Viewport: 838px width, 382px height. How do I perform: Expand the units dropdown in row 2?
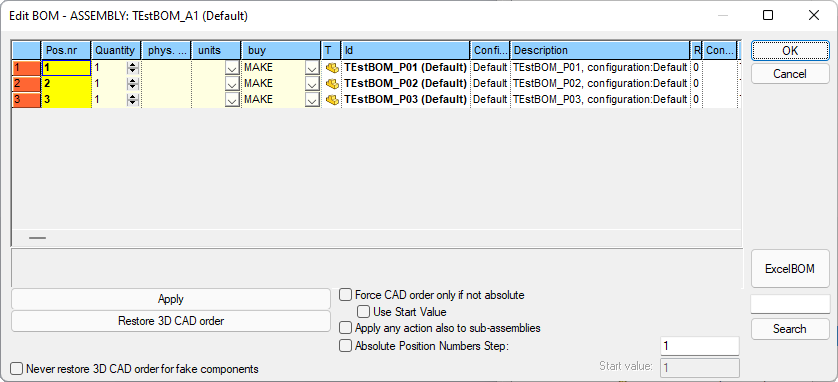click(x=232, y=84)
